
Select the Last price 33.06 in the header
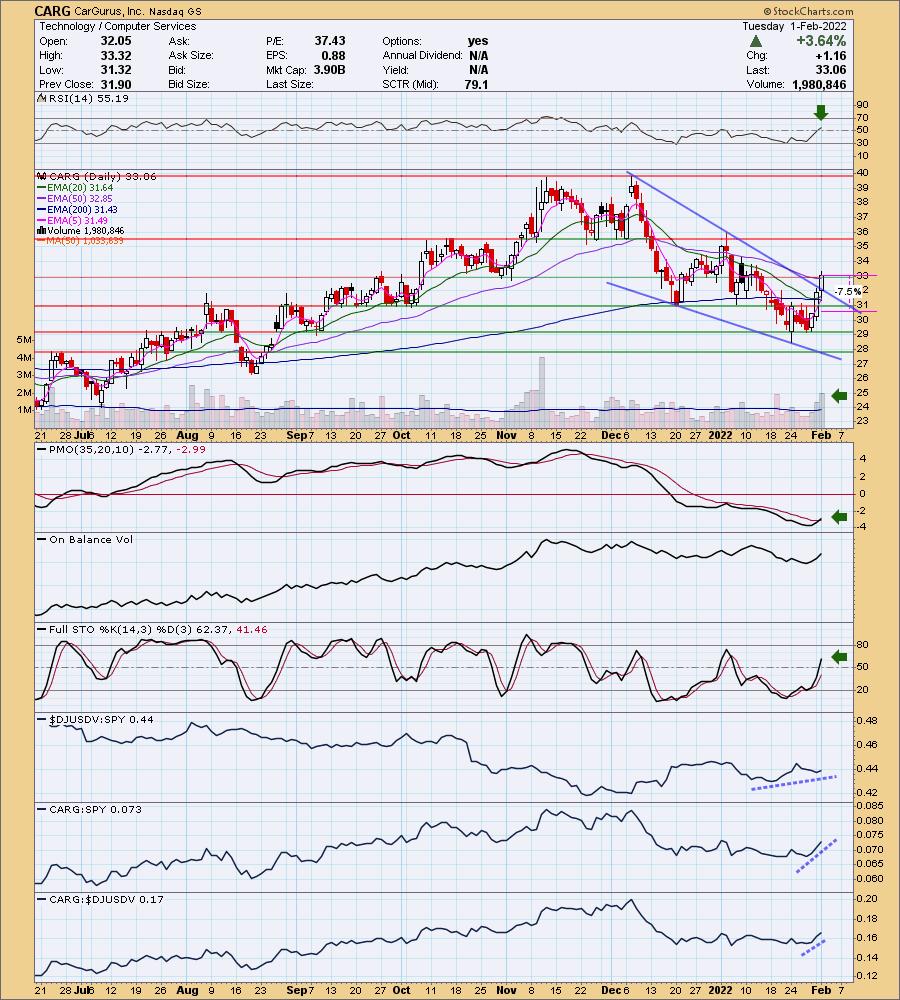832,70
